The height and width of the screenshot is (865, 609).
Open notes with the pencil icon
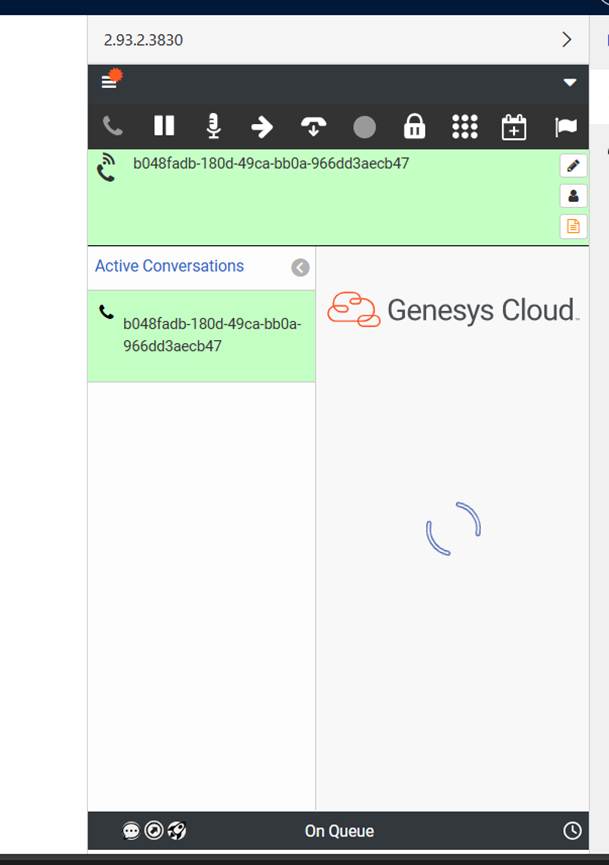click(573, 166)
